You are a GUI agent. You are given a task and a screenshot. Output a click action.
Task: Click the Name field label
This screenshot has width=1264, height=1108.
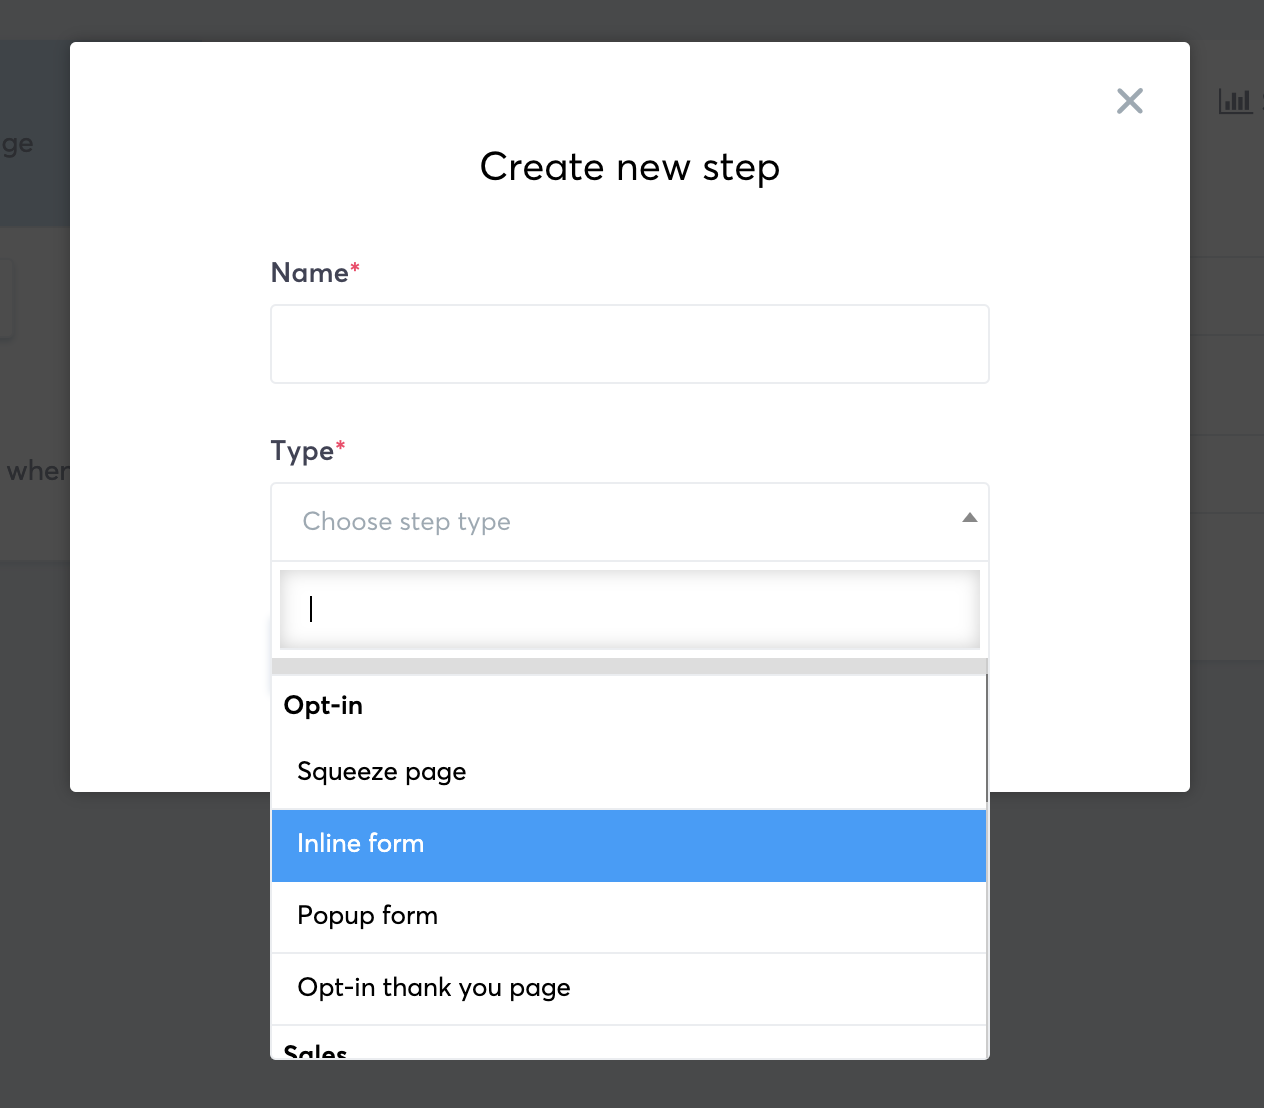tap(310, 273)
